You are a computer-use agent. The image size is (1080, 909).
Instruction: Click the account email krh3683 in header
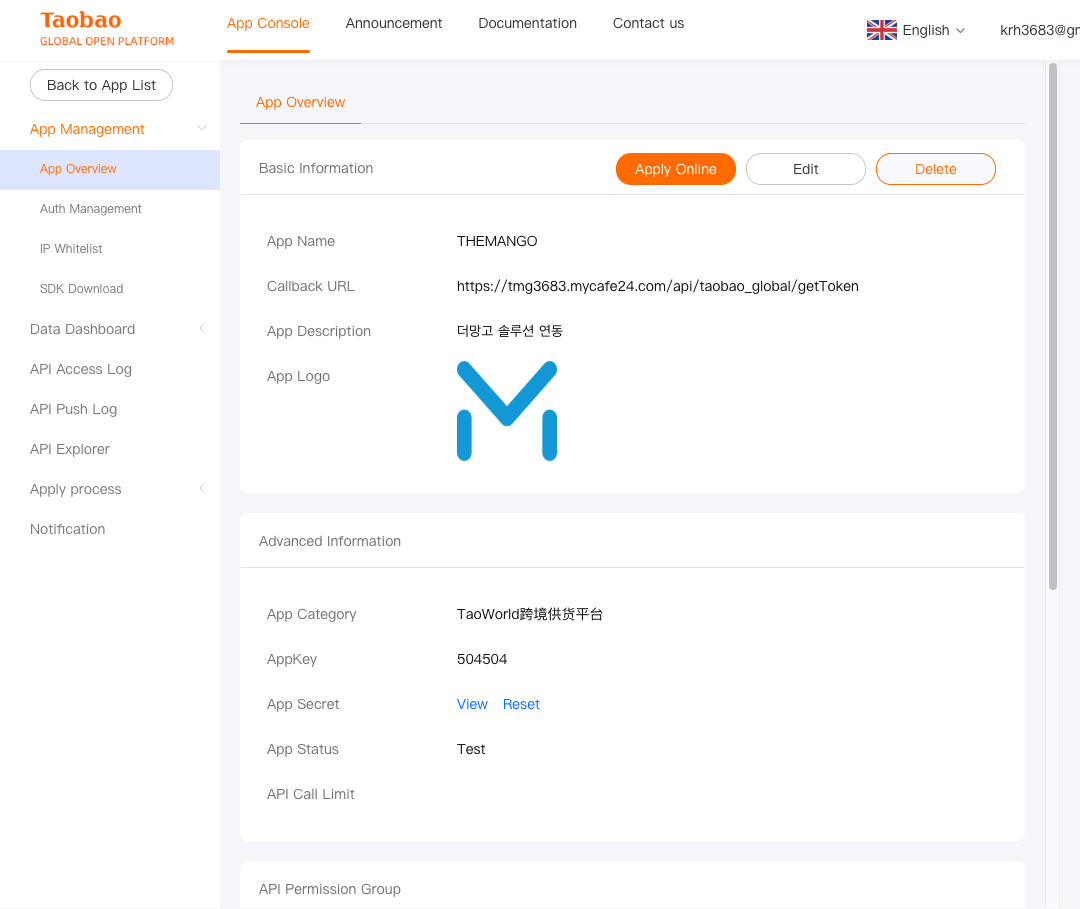point(1039,30)
